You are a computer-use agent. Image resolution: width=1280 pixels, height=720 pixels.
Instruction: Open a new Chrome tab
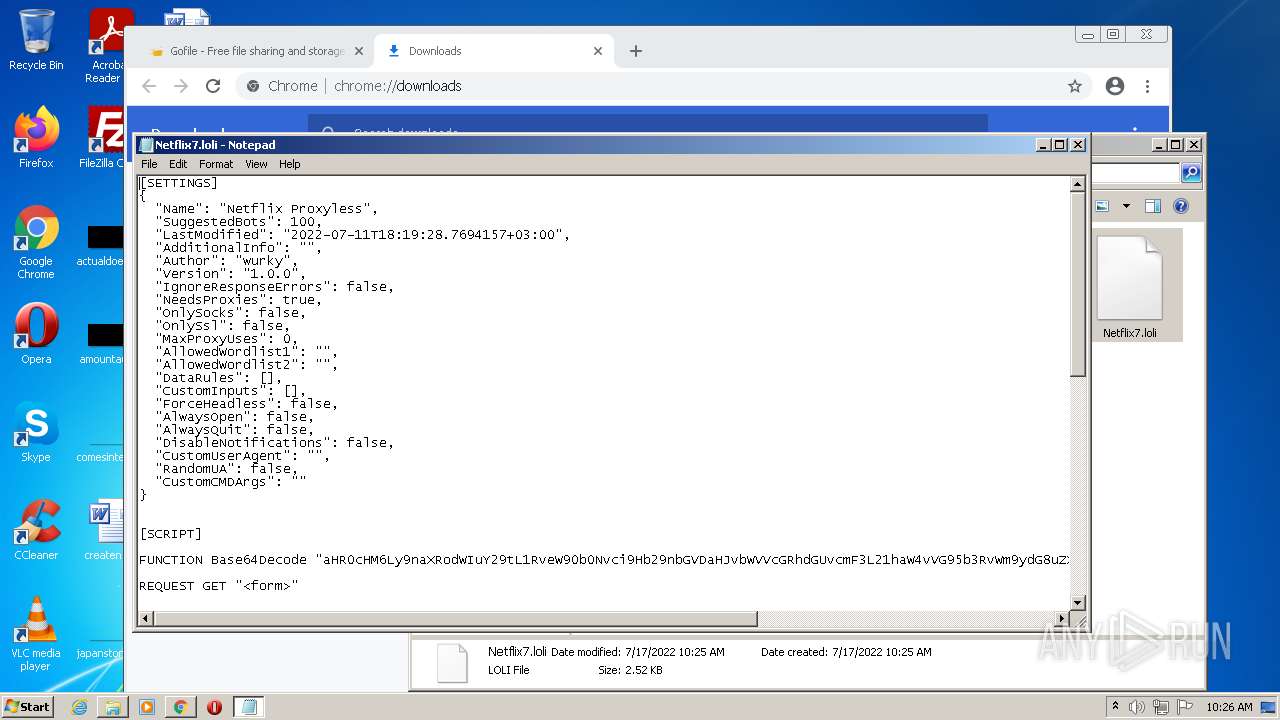(x=636, y=51)
